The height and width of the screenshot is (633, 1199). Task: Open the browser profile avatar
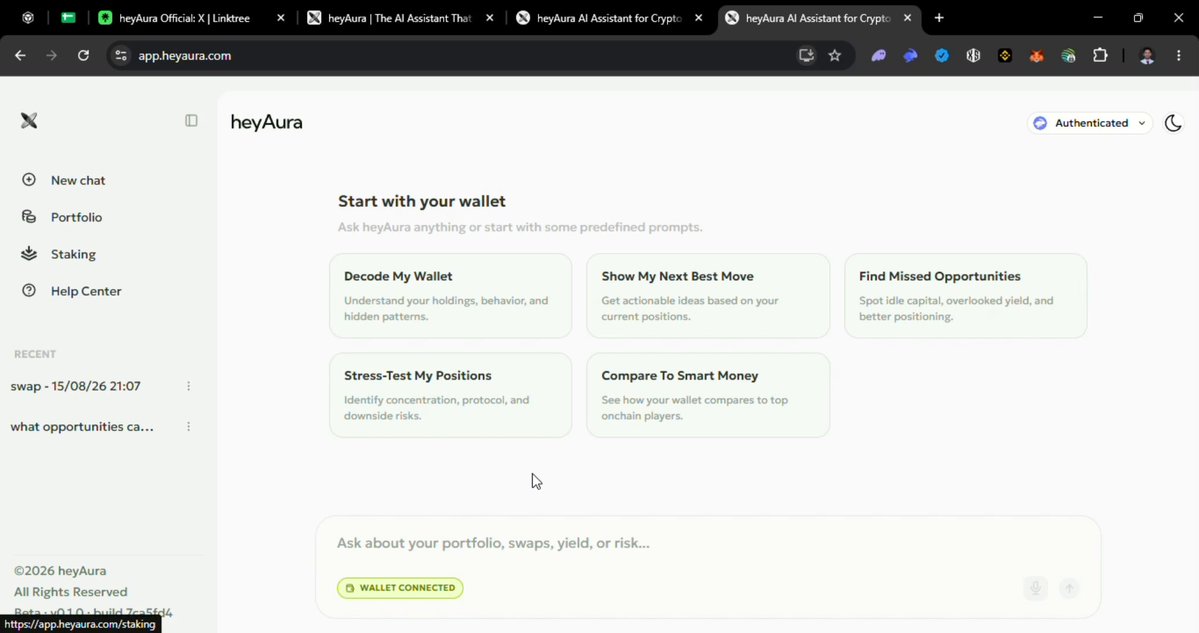1147,55
